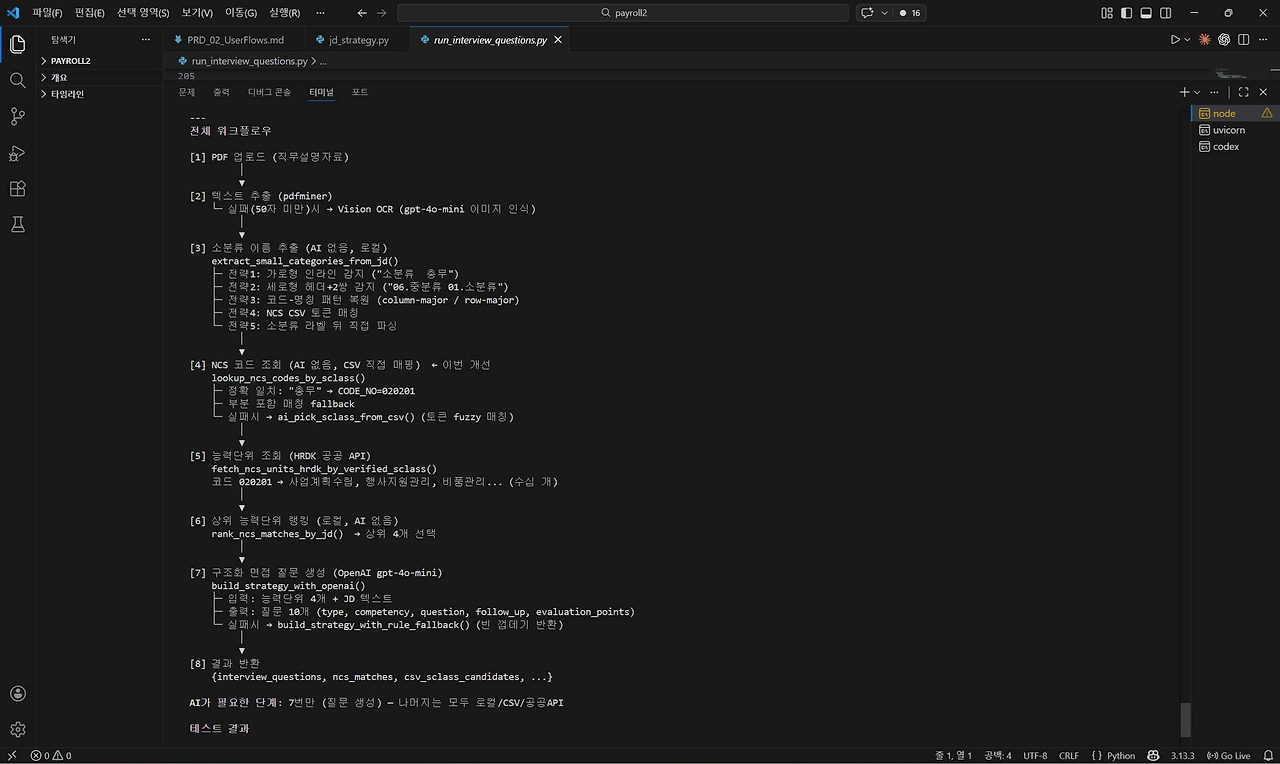Switch to the 출력 output panel tab

click(x=221, y=92)
